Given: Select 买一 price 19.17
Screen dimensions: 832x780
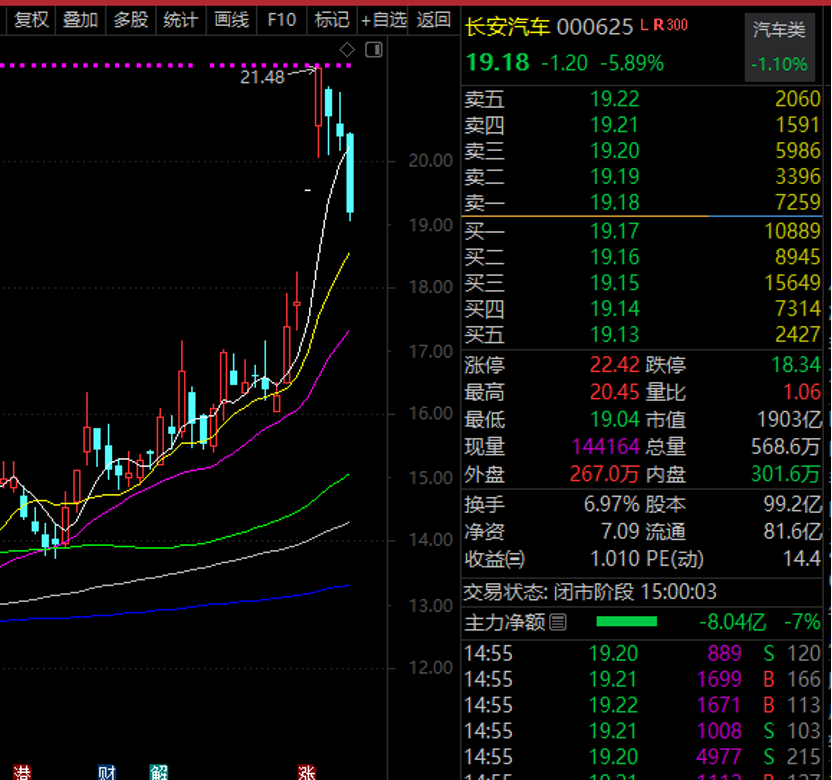Looking at the screenshot, I should [x=615, y=231].
